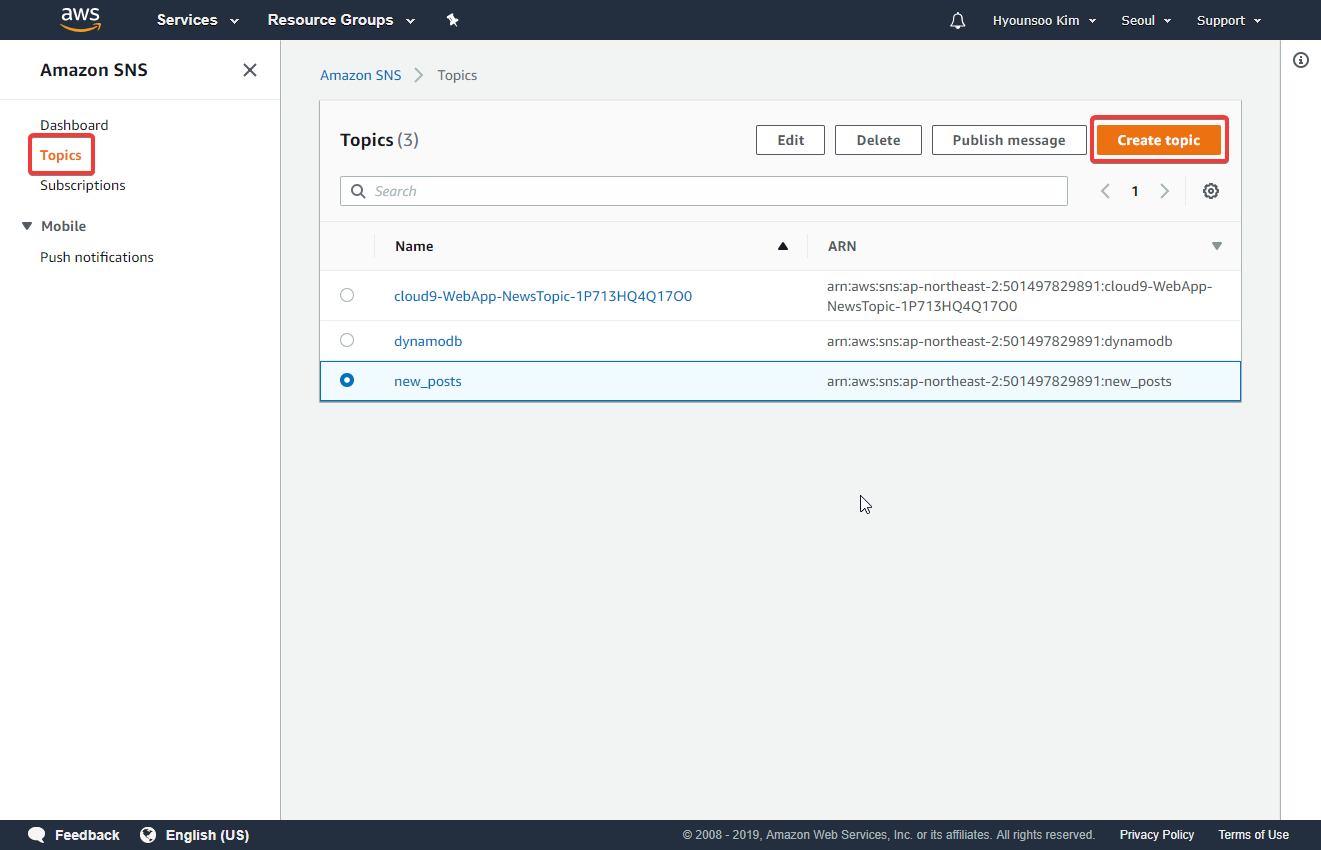This screenshot has width=1321, height=850.
Task: Click ARN text for cloud9-WebApp-NewsTopic
Action: coord(1020,296)
